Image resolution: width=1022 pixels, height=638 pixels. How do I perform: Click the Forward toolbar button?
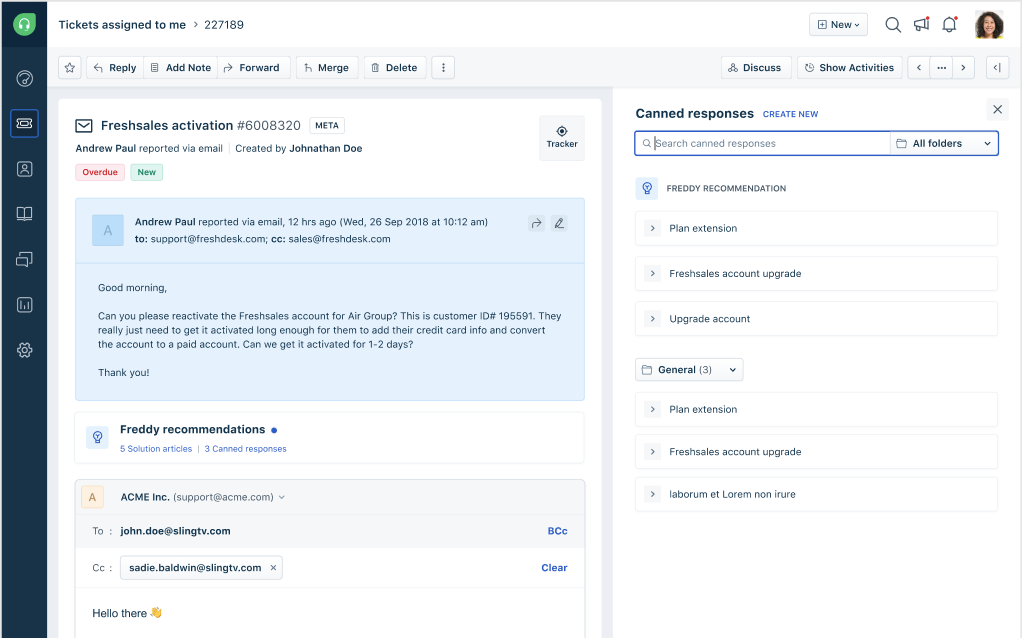point(252,68)
